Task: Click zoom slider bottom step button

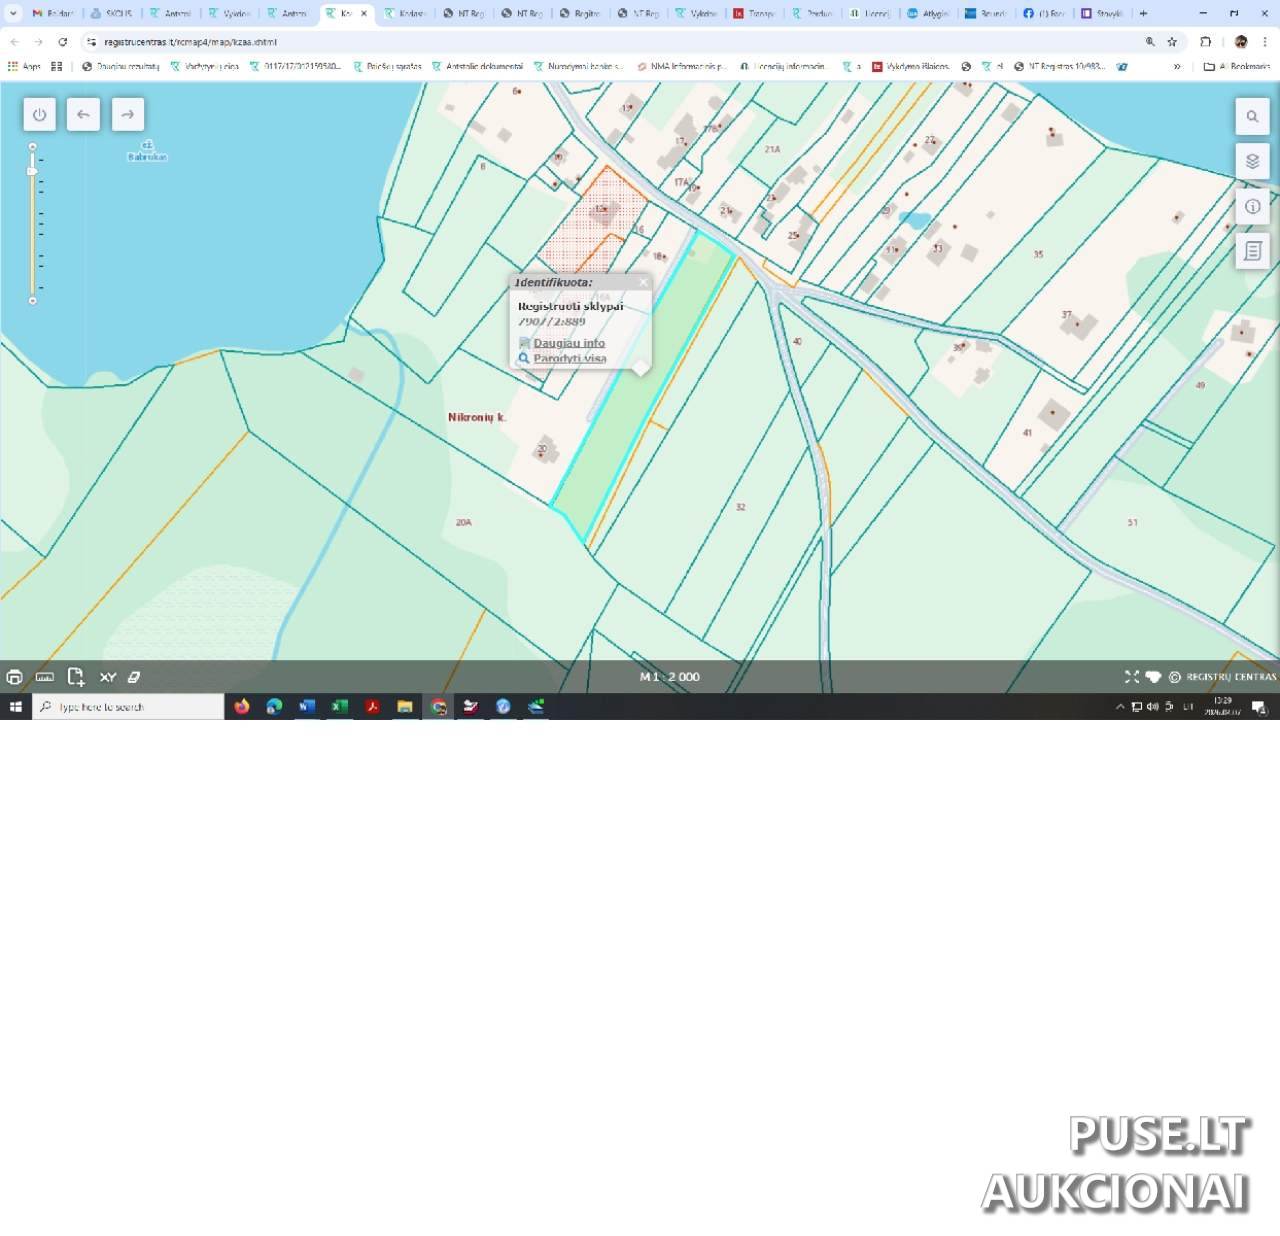Action: pos(32,300)
